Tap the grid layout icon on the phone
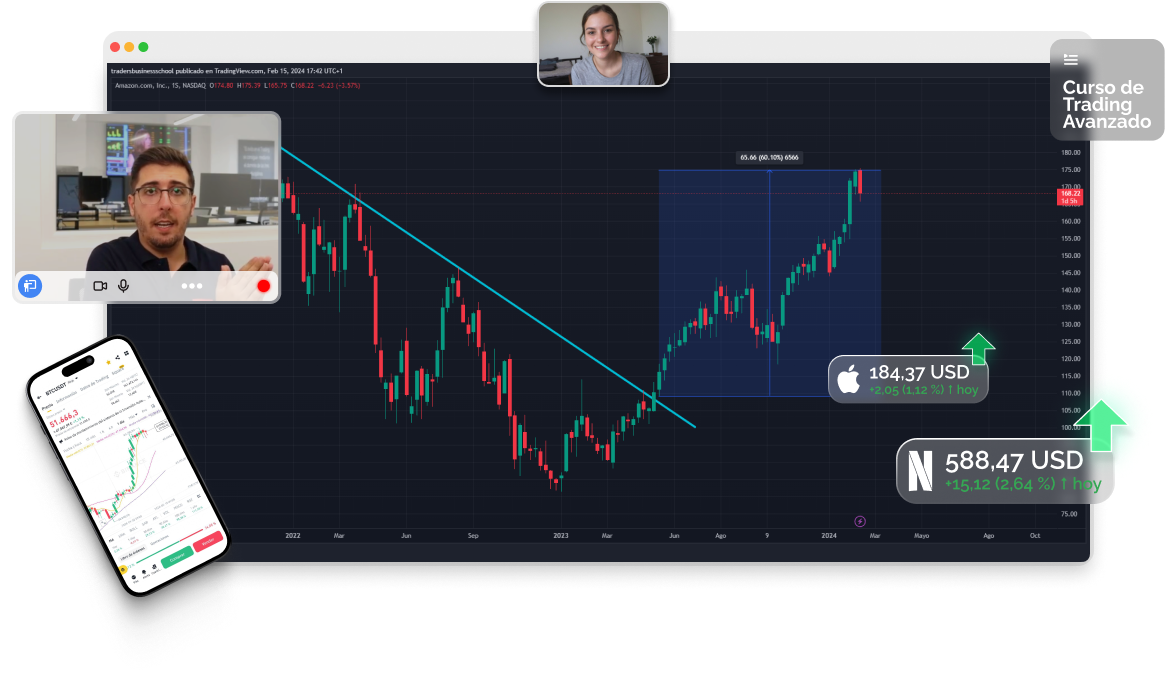 tap(126, 353)
